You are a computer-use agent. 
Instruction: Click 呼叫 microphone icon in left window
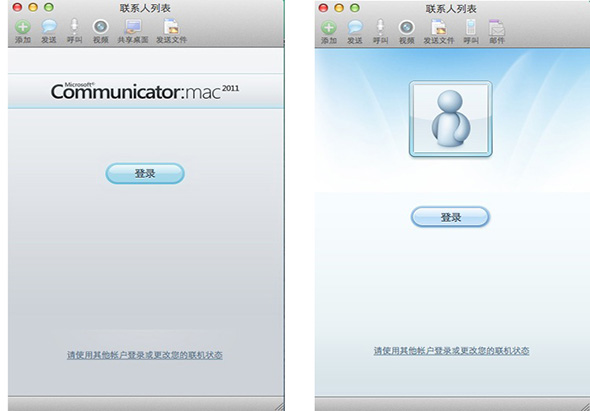coord(75,31)
